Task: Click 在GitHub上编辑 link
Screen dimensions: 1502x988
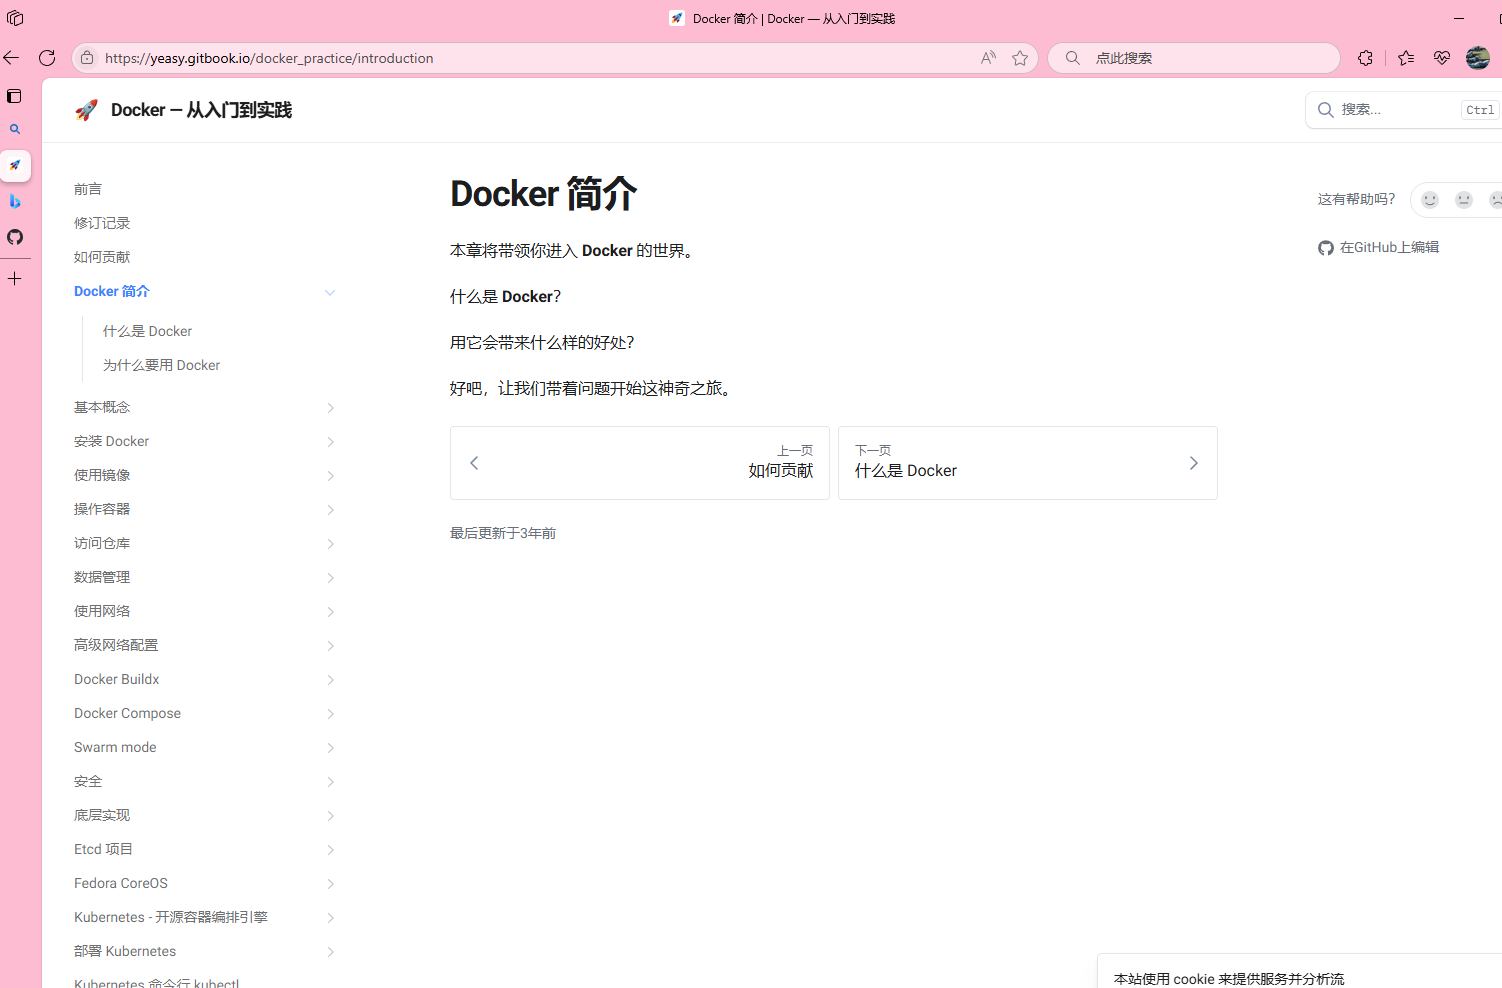Action: tap(1379, 247)
